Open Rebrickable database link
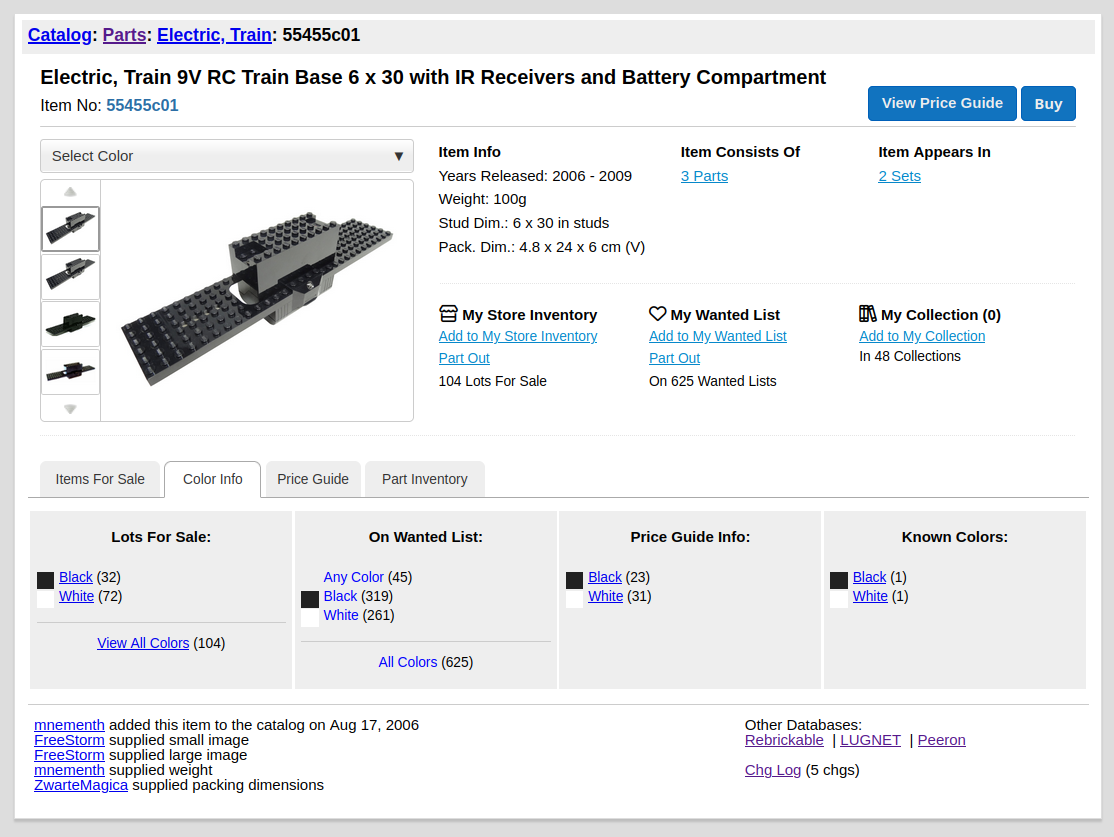The image size is (1114, 837). 784,740
